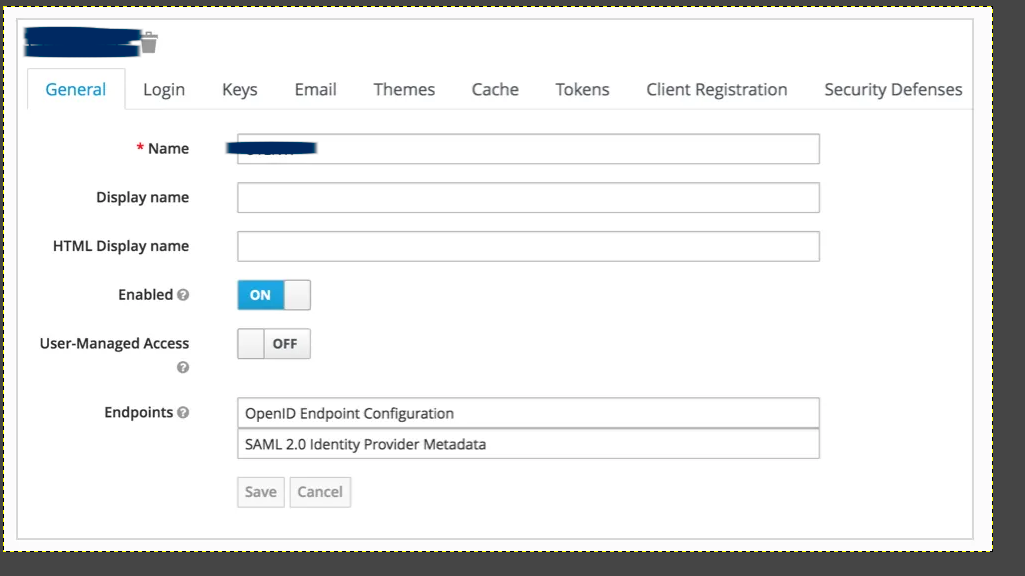Image resolution: width=1025 pixels, height=576 pixels.
Task: Turn on User-Managed Access switch
Action: 274,344
